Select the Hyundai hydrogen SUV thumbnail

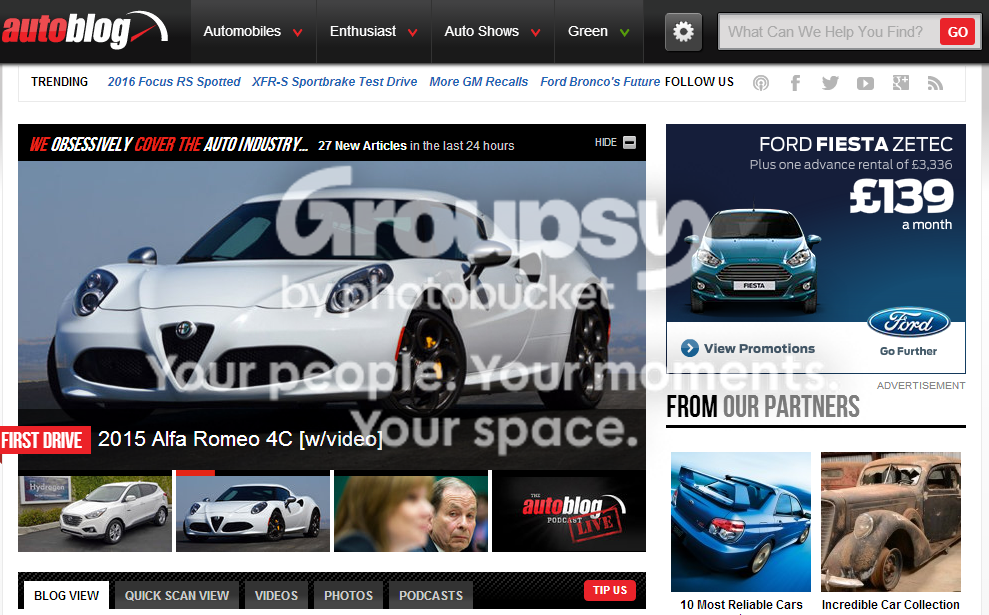pos(95,514)
